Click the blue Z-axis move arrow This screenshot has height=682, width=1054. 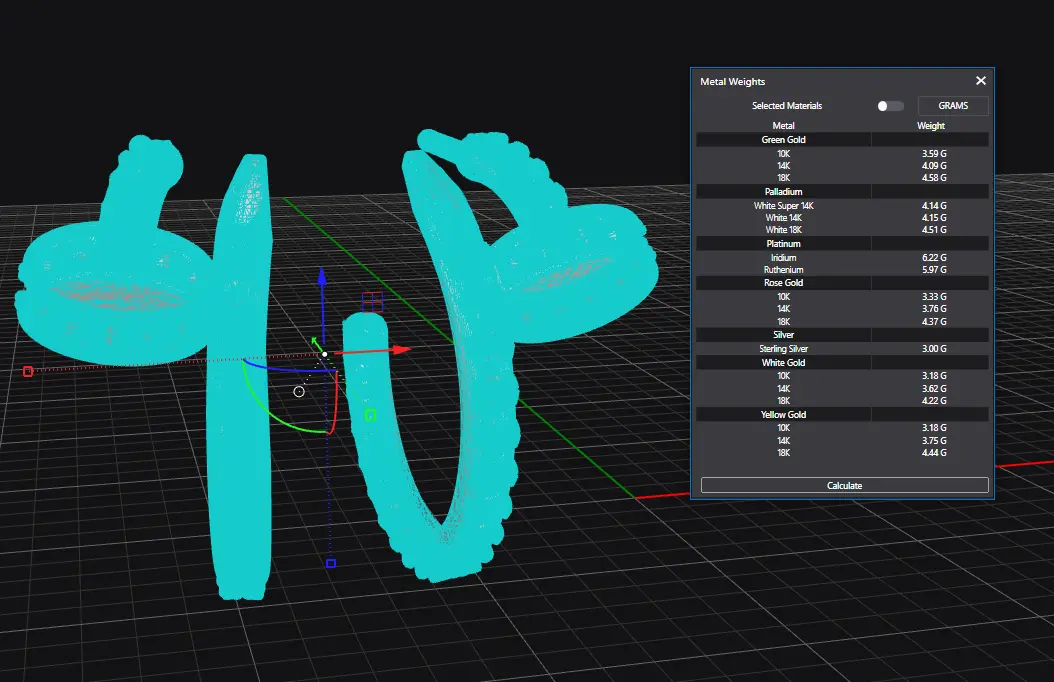[x=321, y=279]
